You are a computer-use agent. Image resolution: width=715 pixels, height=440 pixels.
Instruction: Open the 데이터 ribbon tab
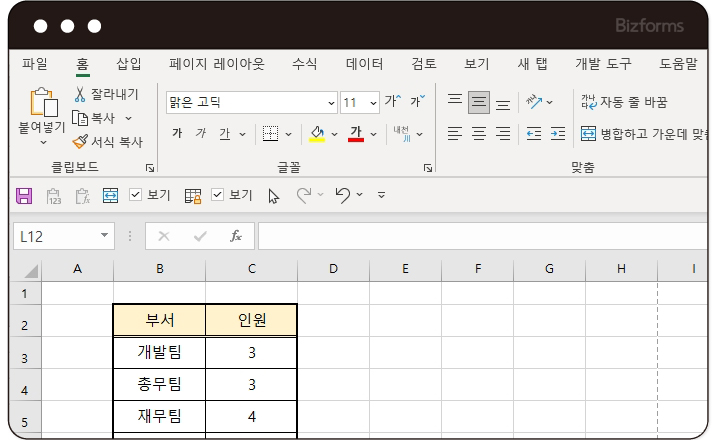pos(364,64)
